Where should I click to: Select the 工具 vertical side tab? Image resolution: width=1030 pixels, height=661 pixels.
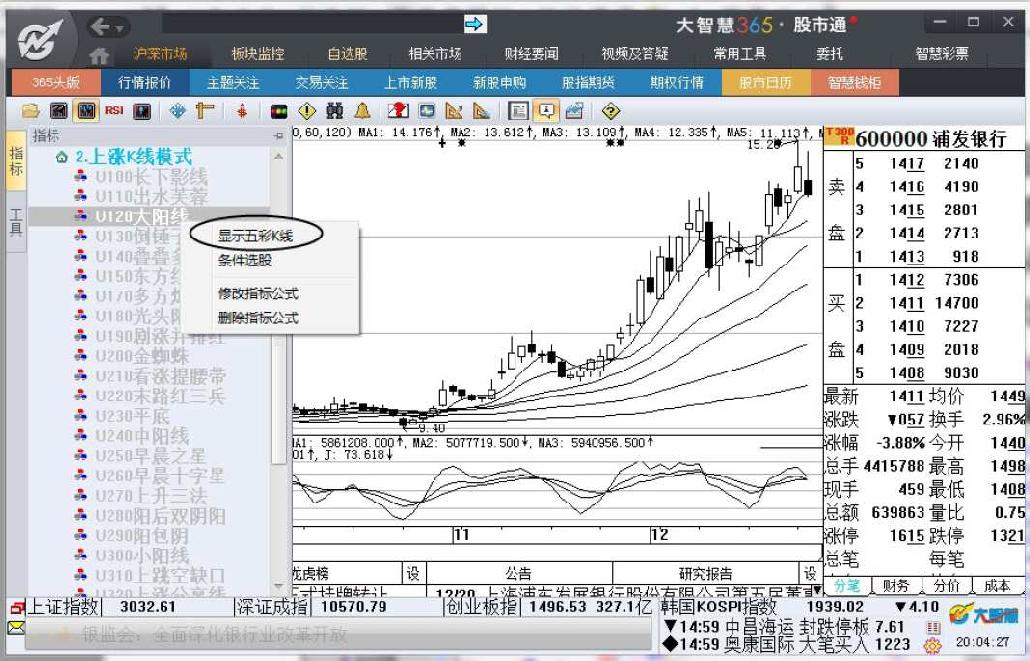(16, 222)
